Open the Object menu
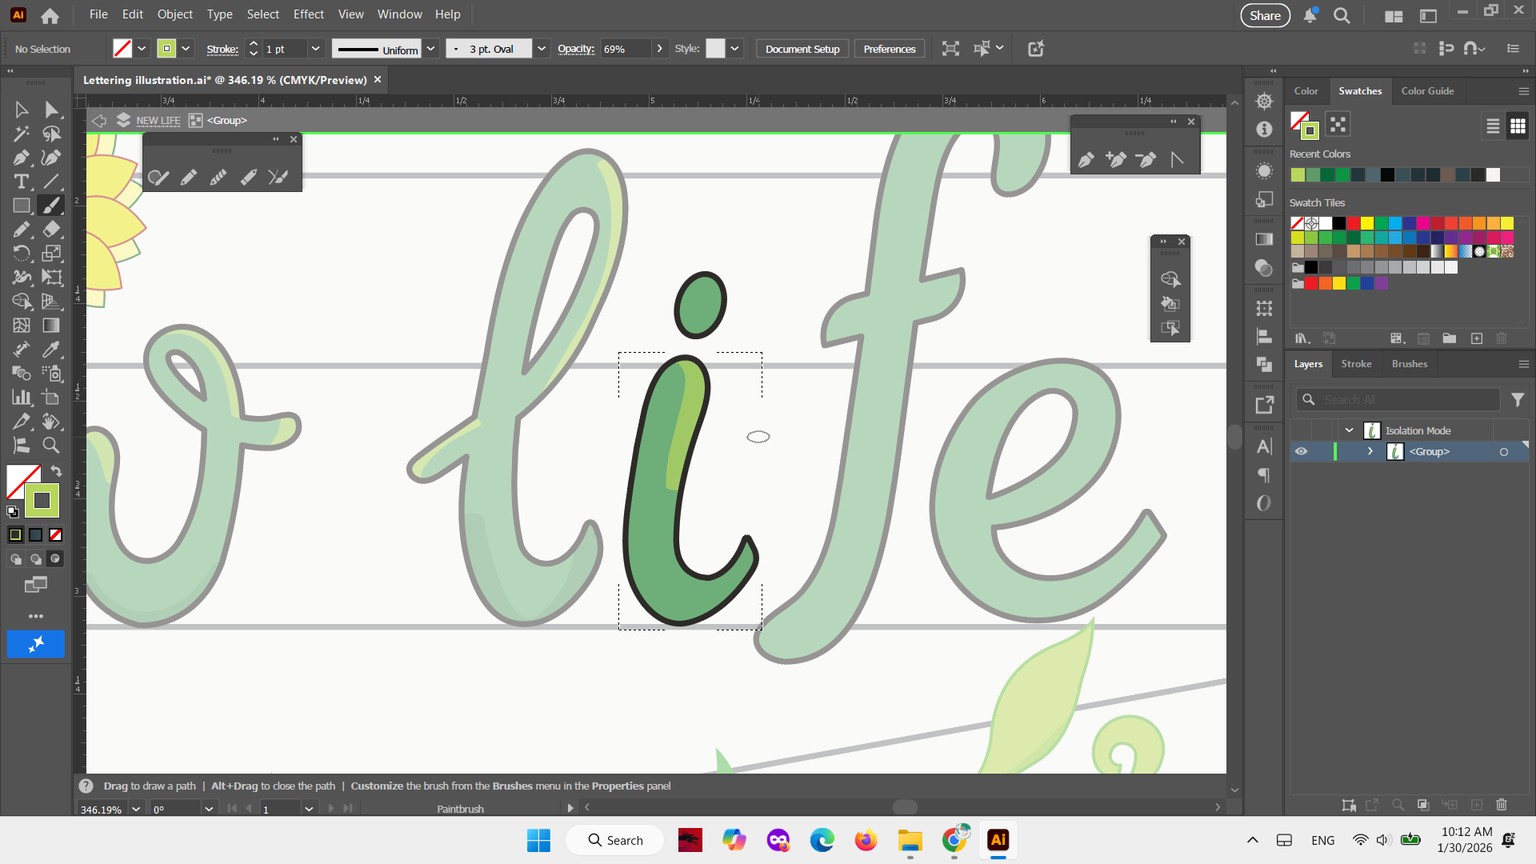1536x864 pixels. [175, 14]
